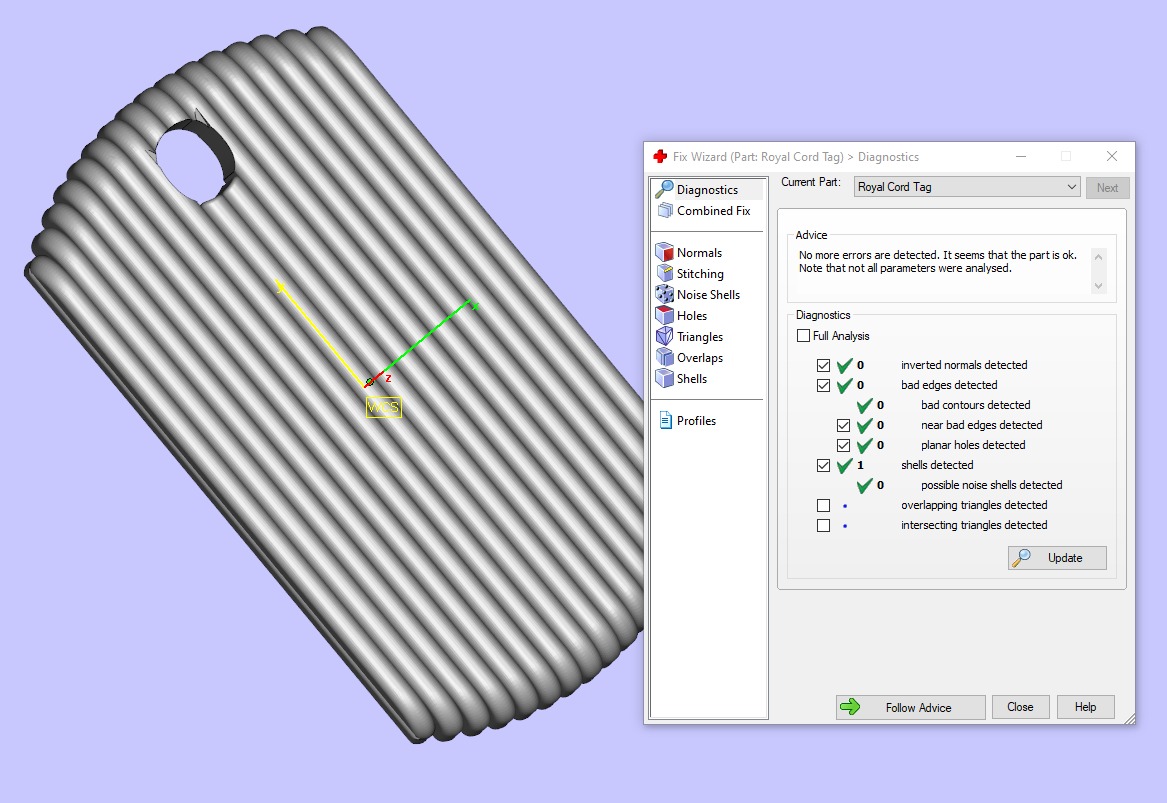Click the magnifier icon on Update button
1167x803 pixels.
tap(1023, 557)
